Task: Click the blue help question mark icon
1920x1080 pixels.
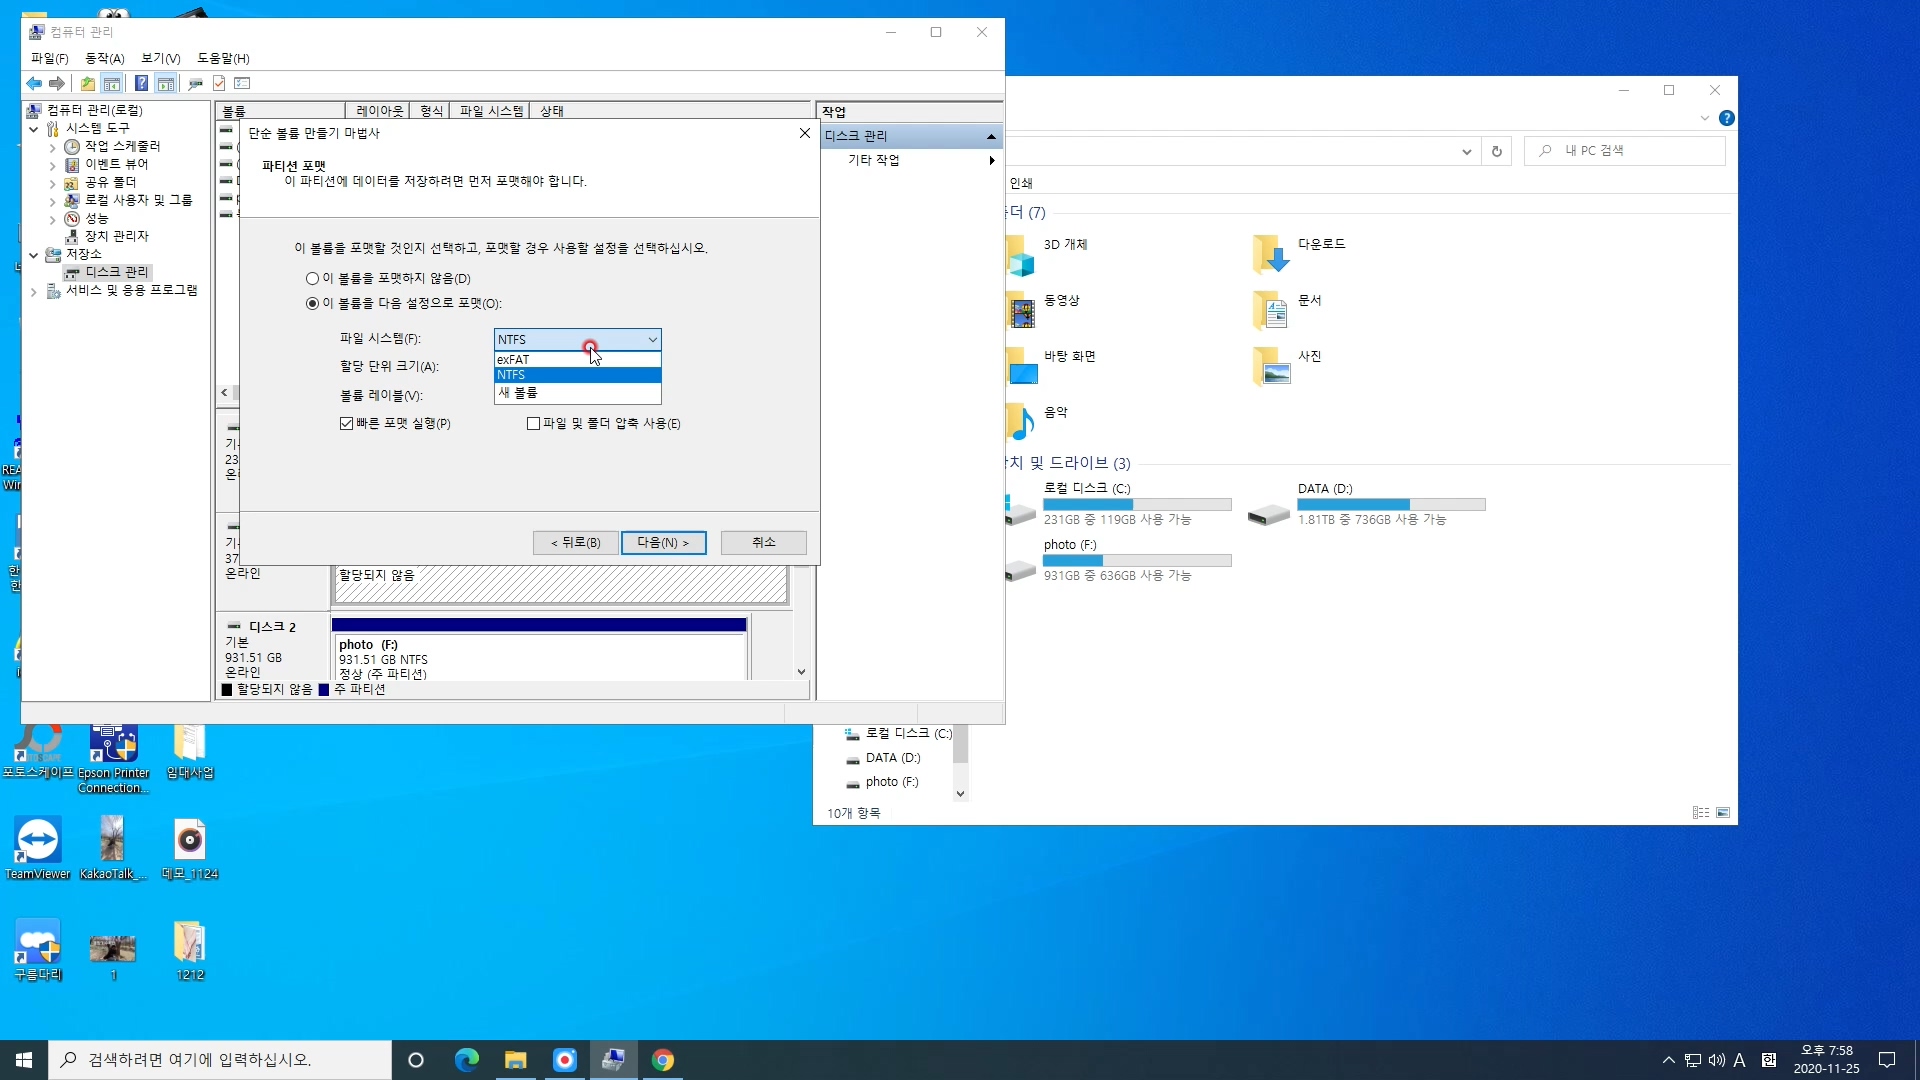Action: pos(141,84)
